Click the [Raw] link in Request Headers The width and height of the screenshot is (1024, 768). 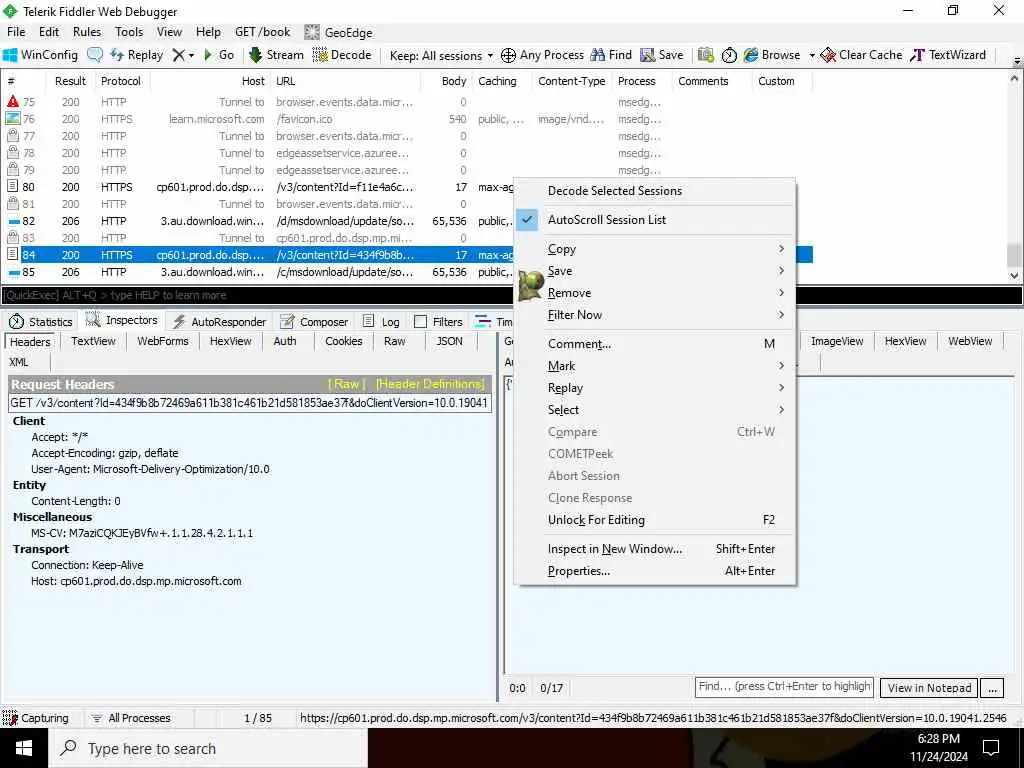346,384
